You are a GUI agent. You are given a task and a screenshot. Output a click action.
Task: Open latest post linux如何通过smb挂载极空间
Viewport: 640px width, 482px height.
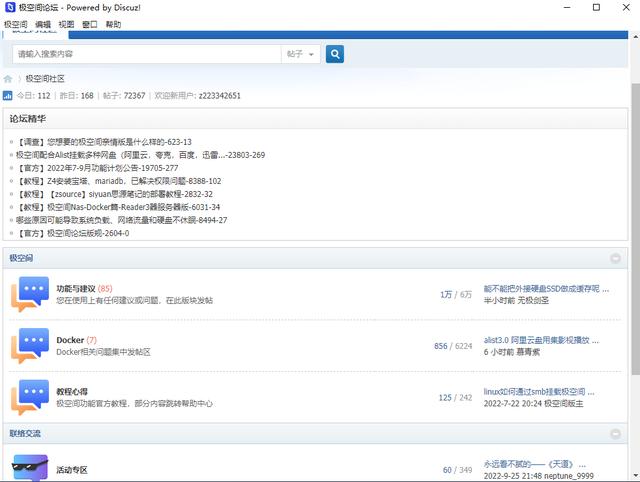[x=539, y=392]
